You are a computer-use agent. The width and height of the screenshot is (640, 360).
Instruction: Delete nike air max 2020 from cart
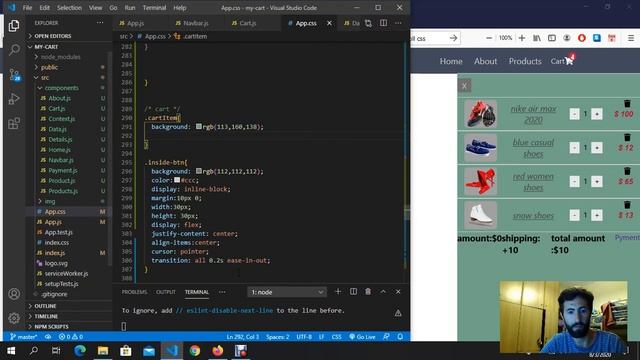coord(627,103)
